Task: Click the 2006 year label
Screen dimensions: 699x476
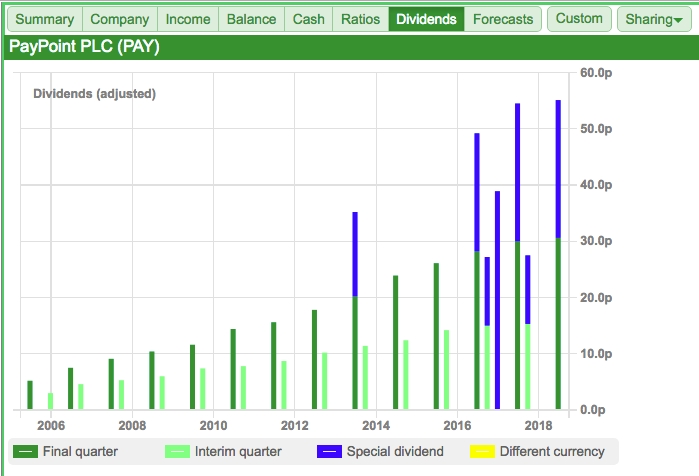Action: point(51,426)
